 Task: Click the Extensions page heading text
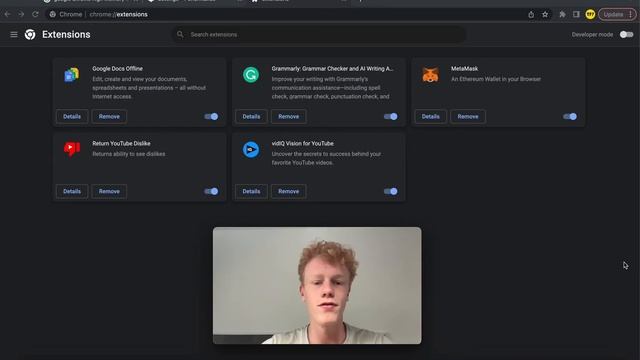tap(66, 35)
